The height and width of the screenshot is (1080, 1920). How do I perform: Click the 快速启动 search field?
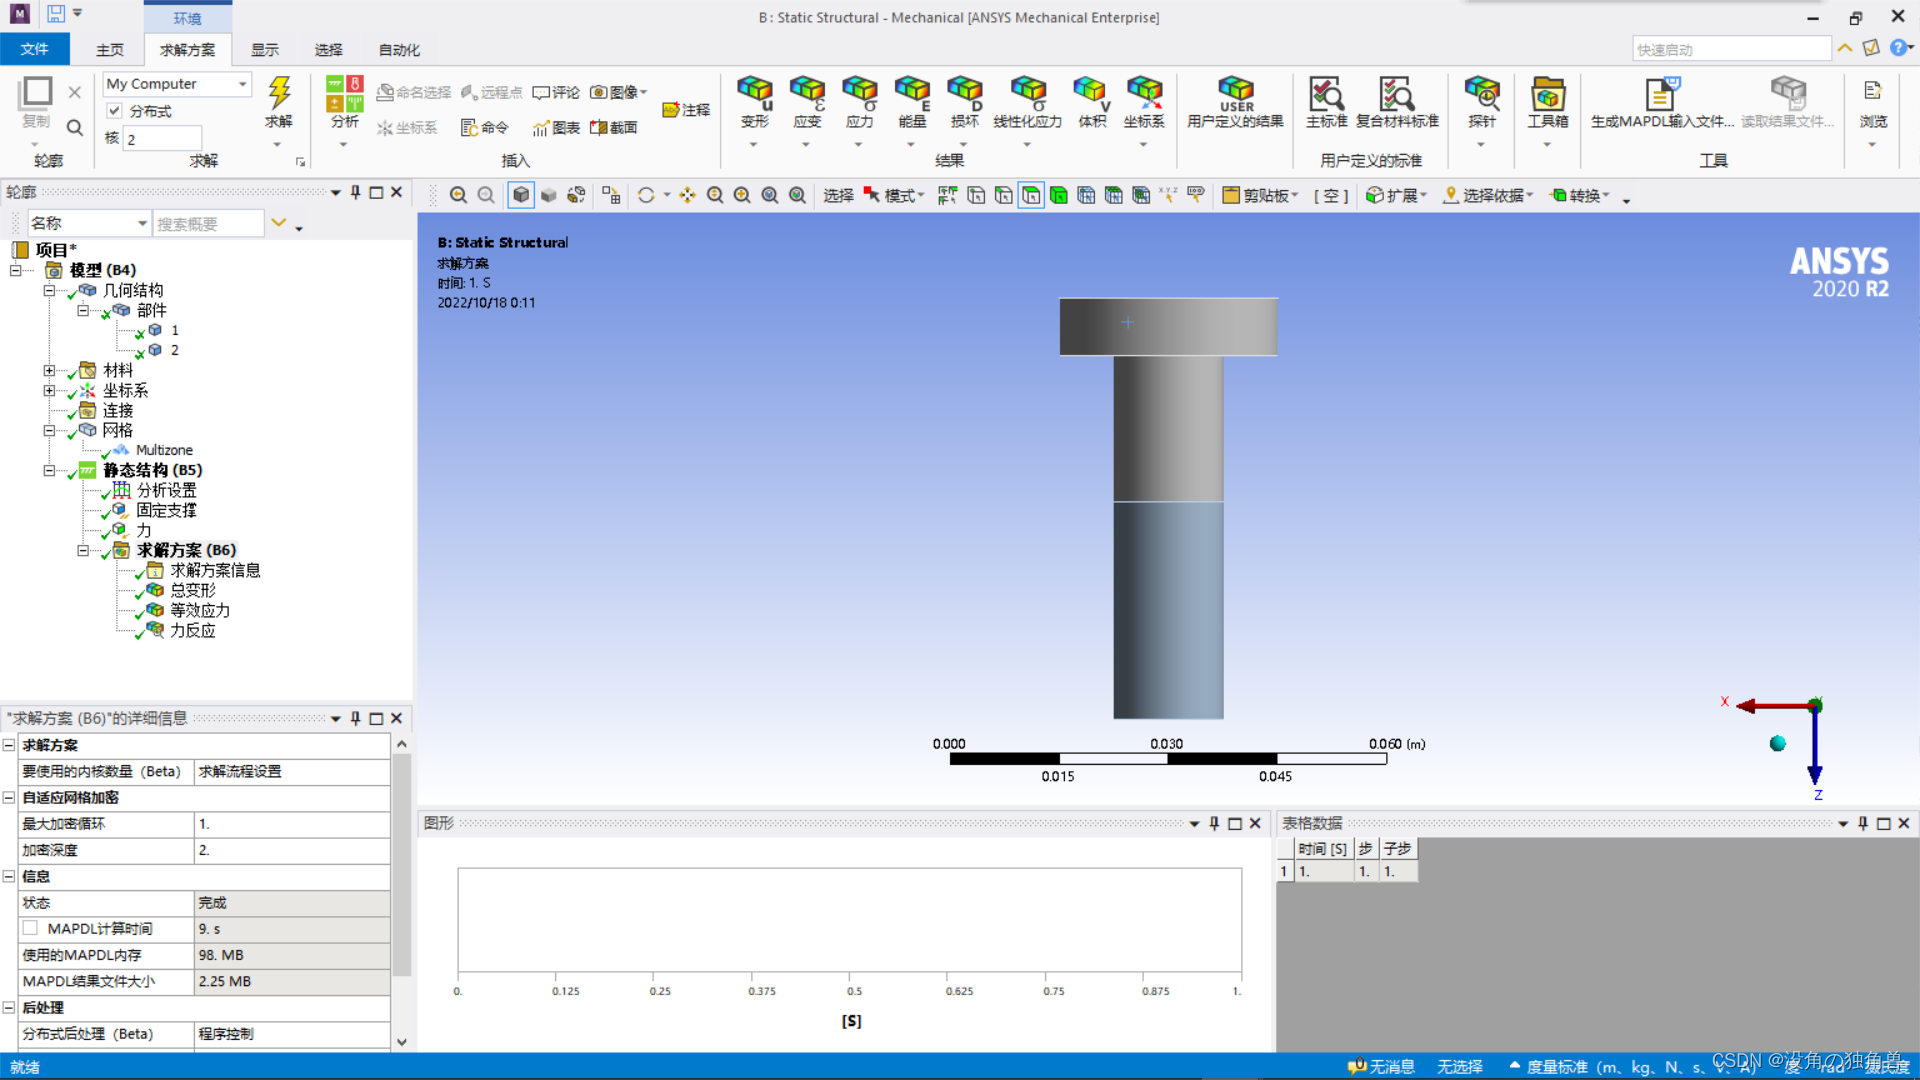pos(1730,50)
